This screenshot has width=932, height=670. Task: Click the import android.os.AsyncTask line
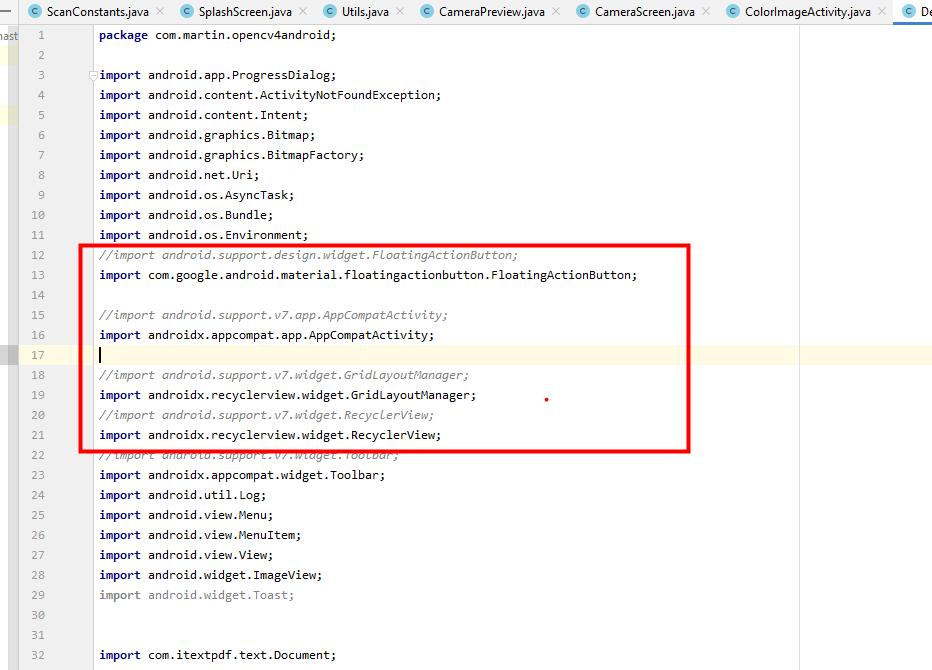[x=196, y=195]
